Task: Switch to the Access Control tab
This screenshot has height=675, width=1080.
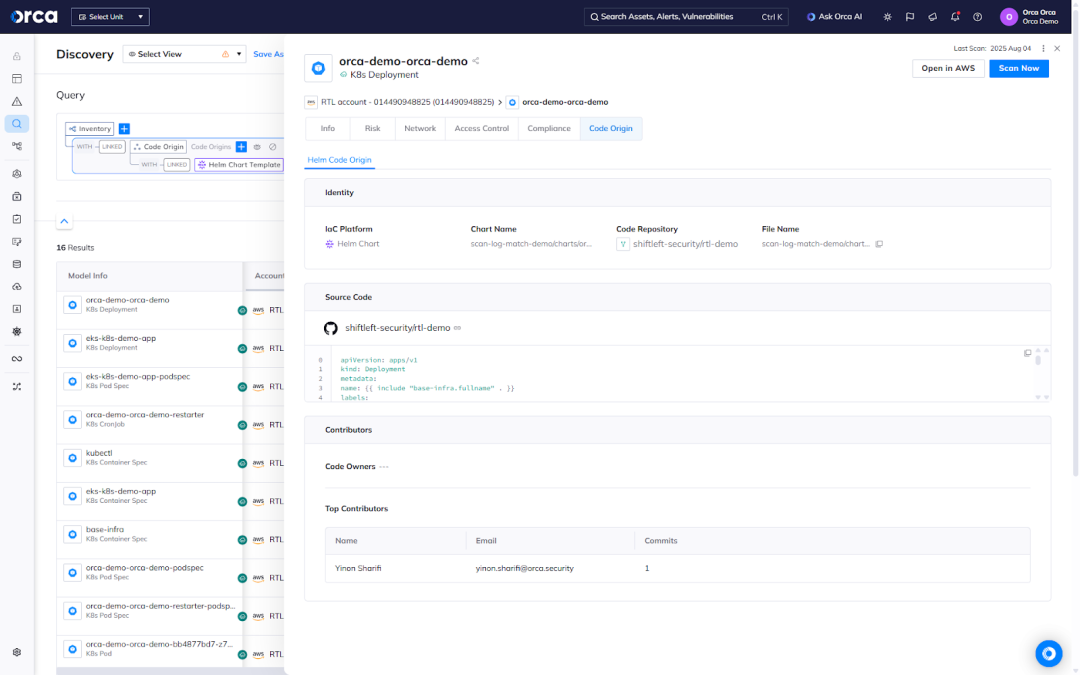Action: (x=481, y=129)
